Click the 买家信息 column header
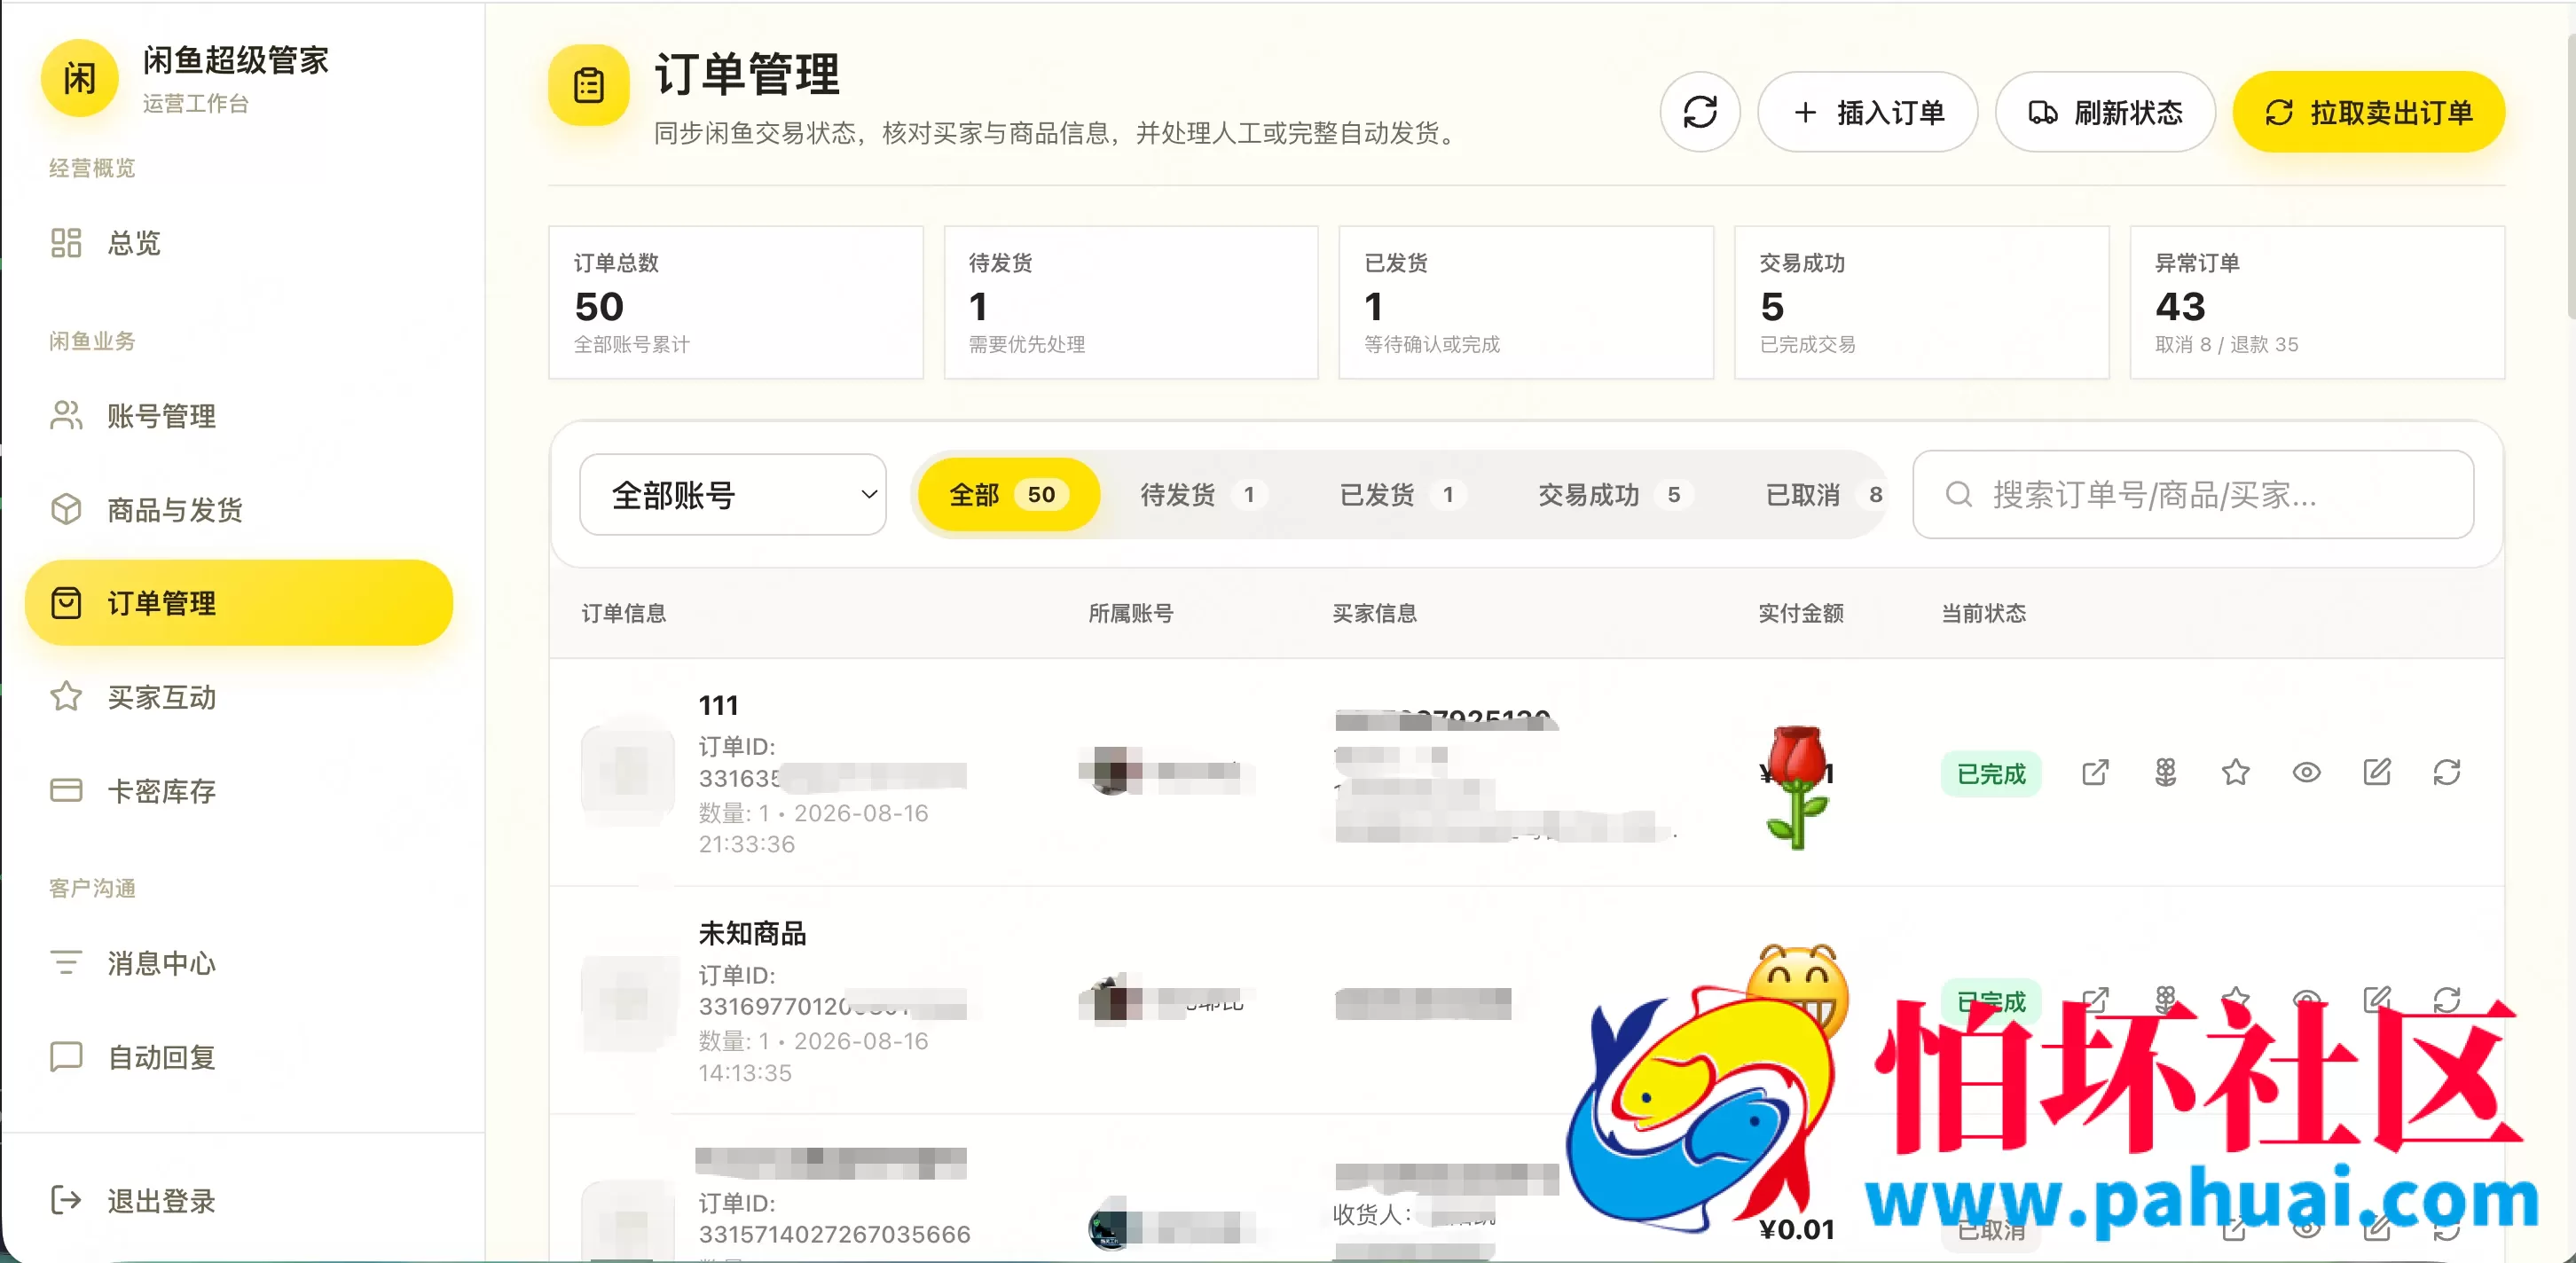The image size is (2576, 1263). [1375, 613]
